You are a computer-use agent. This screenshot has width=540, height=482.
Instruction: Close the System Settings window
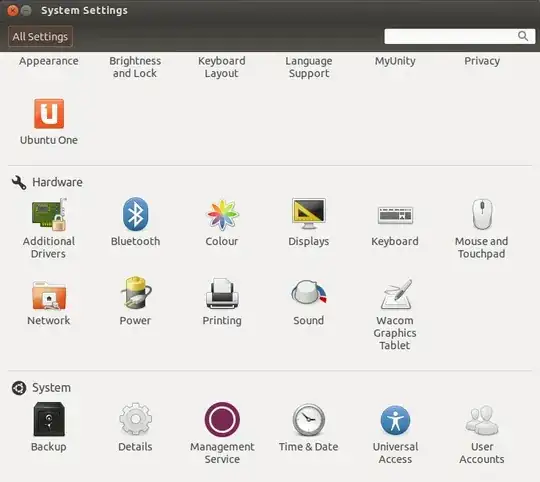[13, 11]
